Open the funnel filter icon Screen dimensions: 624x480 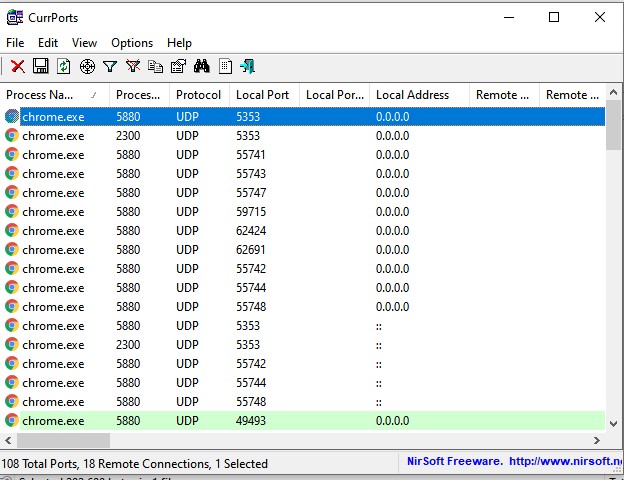click(x=110, y=66)
